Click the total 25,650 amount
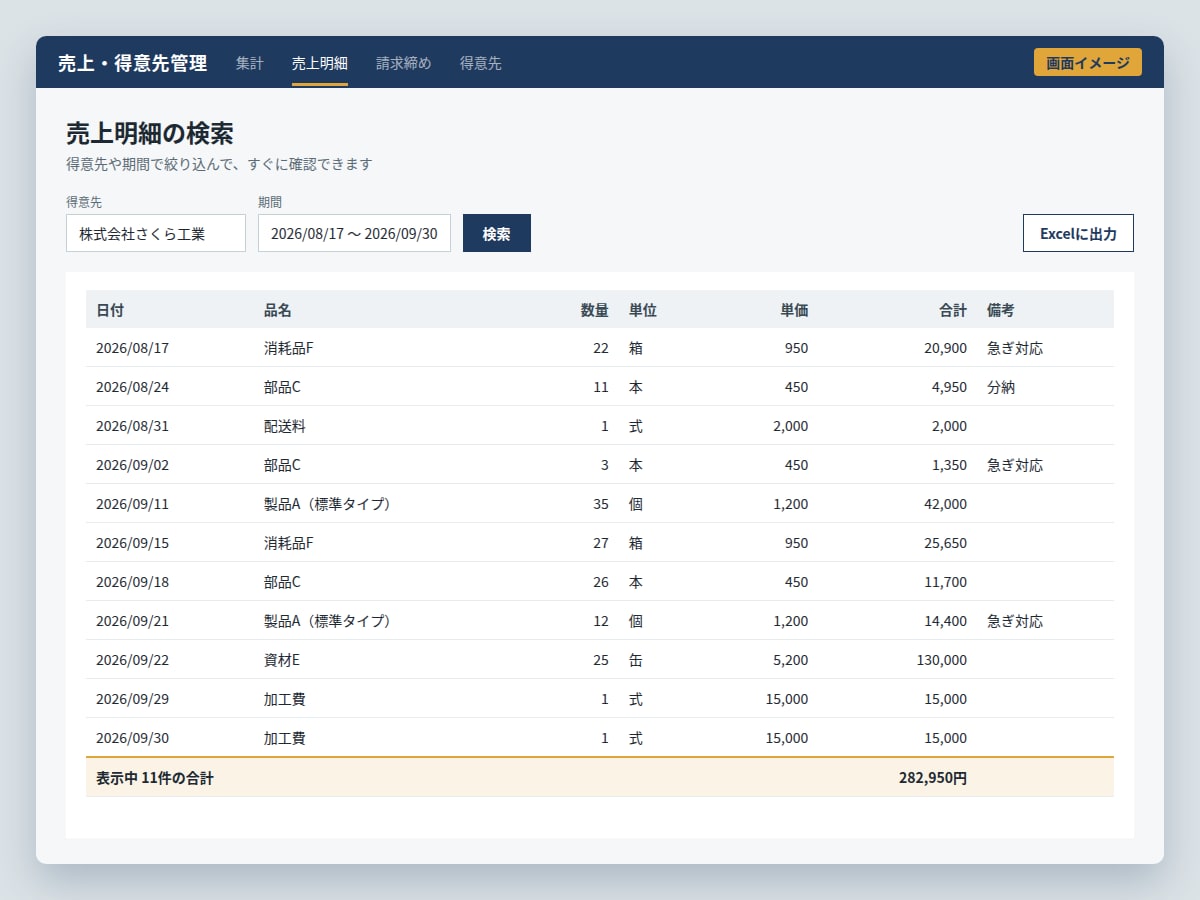 pos(945,543)
